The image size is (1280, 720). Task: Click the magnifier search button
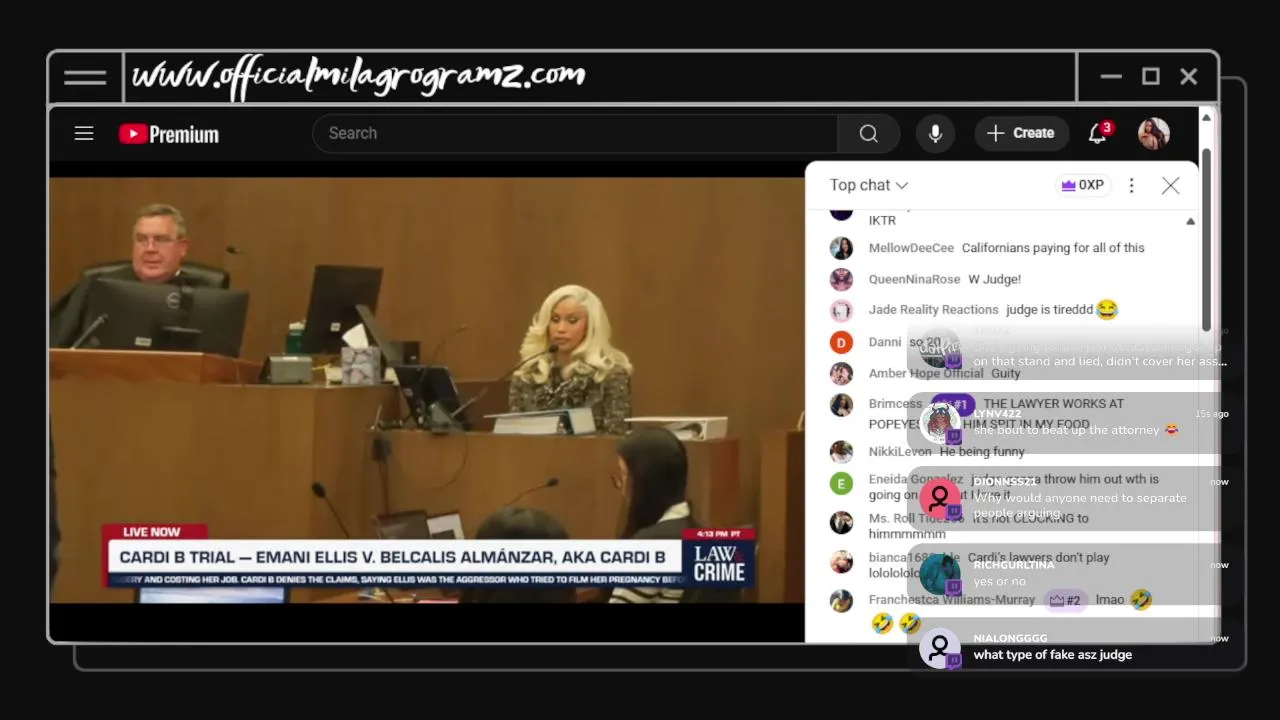pyautogui.click(x=869, y=133)
